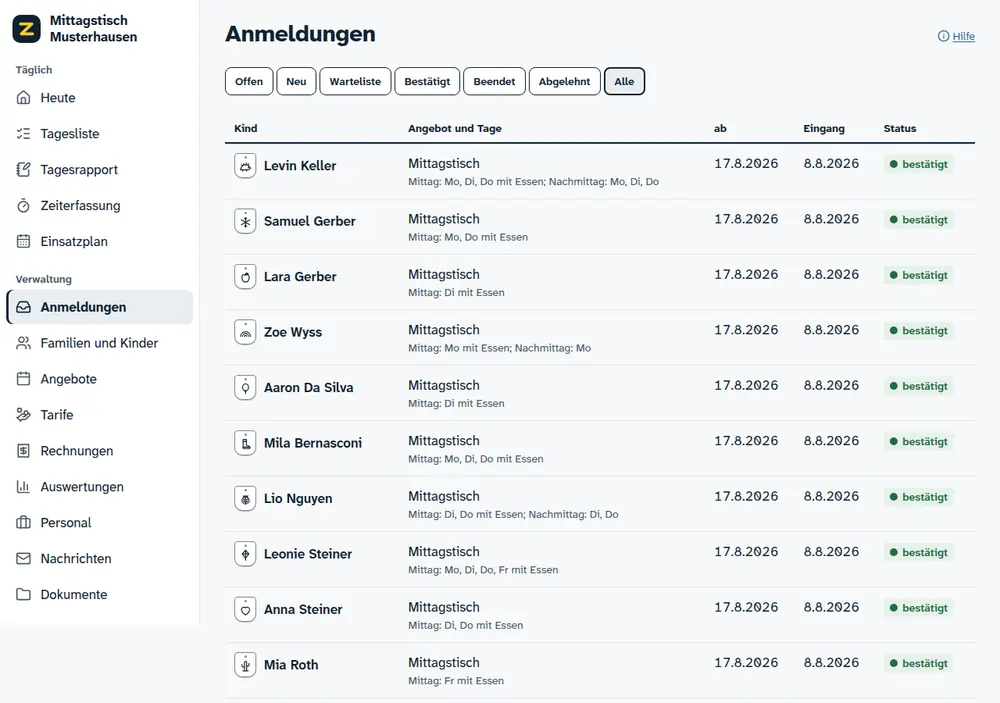
Task: Open the Nachrichten page
Action: pyautogui.click(x=99, y=558)
